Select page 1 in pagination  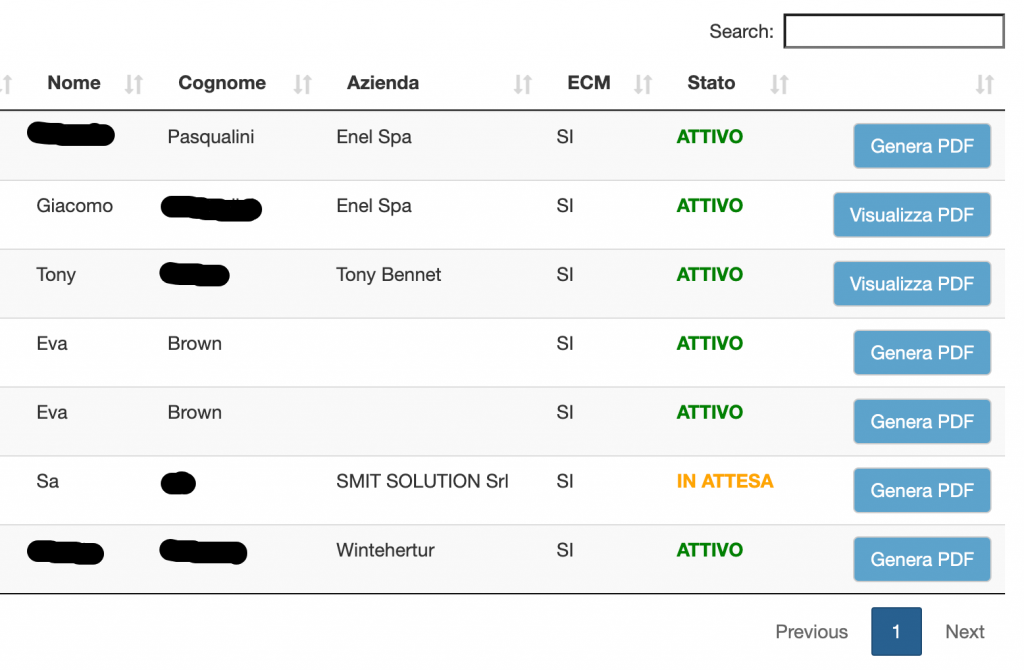[x=896, y=632]
